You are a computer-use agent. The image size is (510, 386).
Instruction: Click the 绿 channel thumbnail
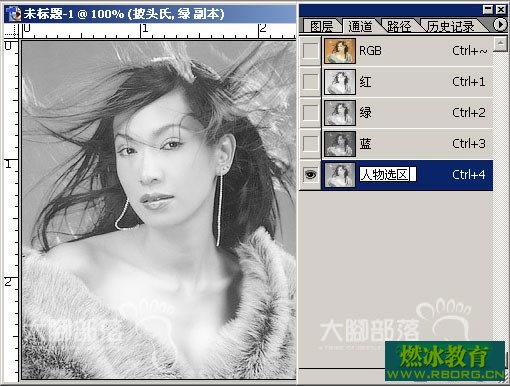click(340, 113)
